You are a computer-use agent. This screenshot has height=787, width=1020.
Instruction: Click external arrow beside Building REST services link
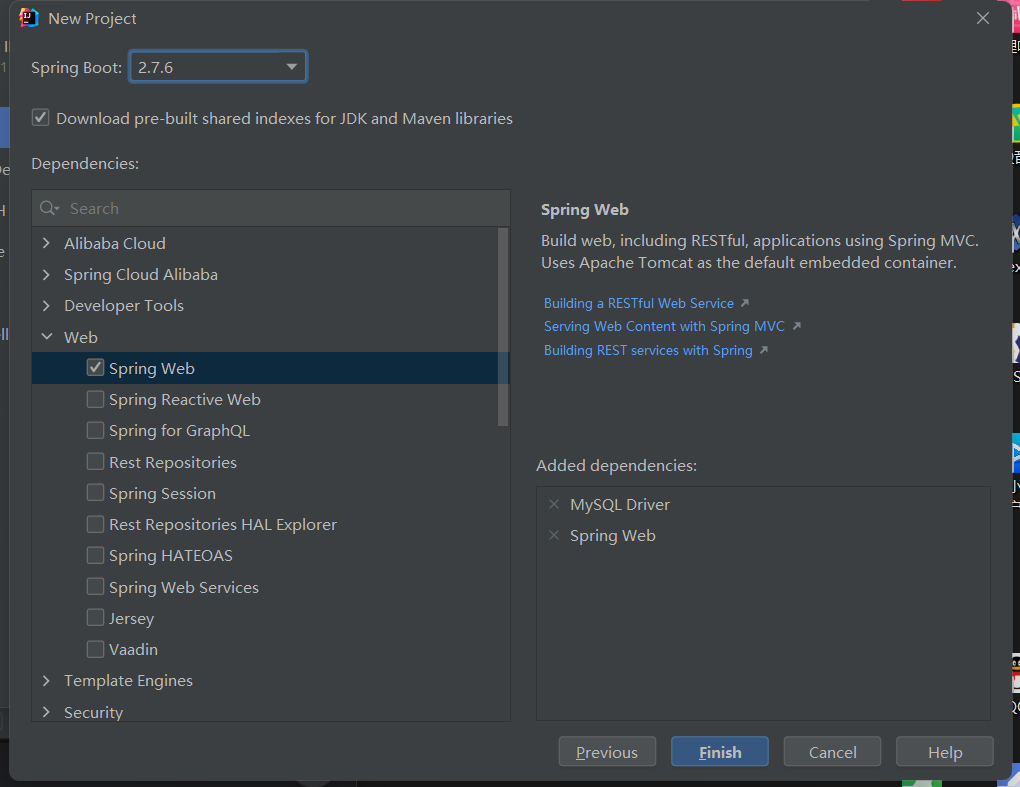click(764, 350)
